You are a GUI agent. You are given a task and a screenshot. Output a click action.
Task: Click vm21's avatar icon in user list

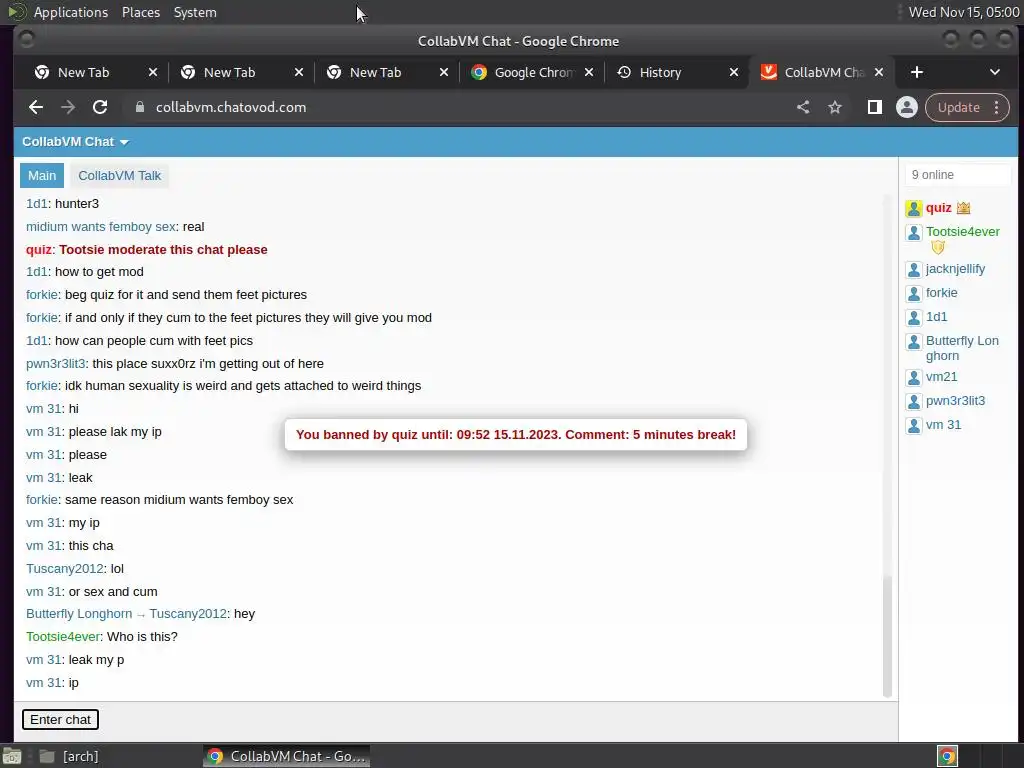tap(914, 377)
